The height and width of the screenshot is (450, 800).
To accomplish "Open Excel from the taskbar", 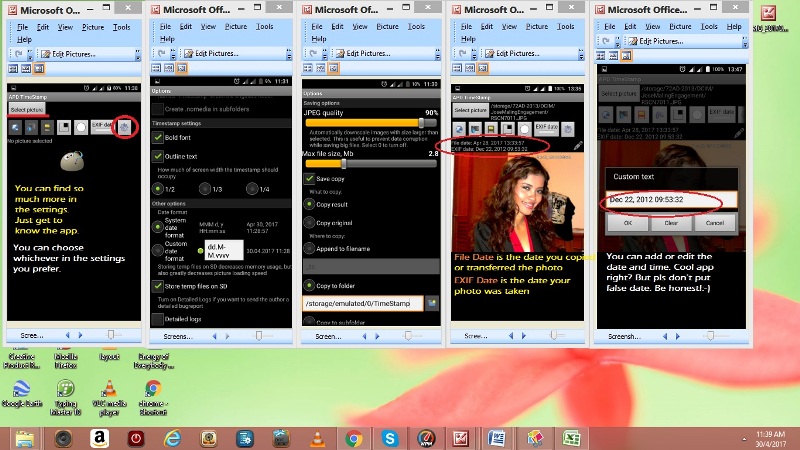I will click(x=570, y=438).
